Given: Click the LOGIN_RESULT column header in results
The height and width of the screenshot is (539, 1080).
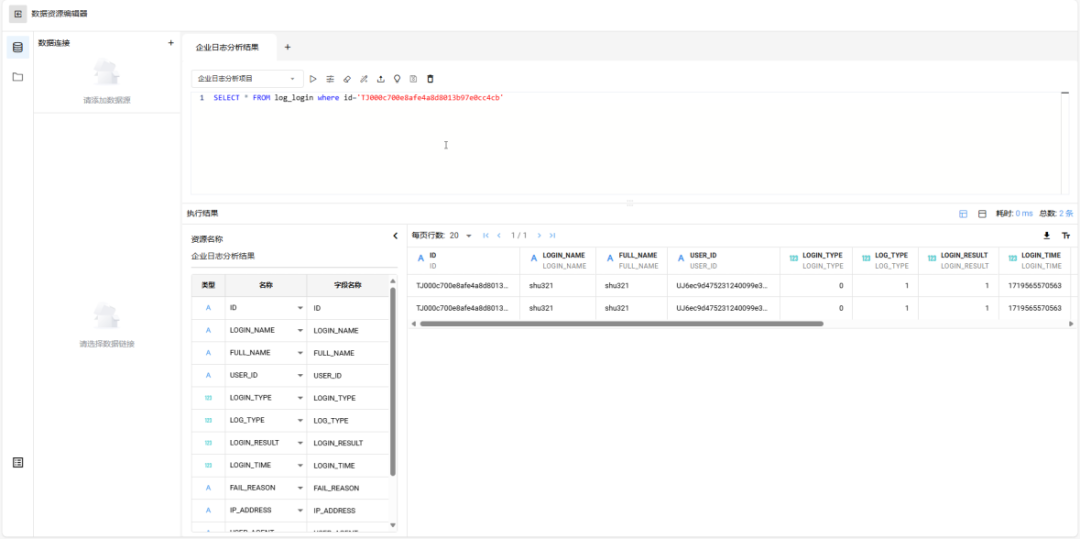Looking at the screenshot, I should pos(959,260).
